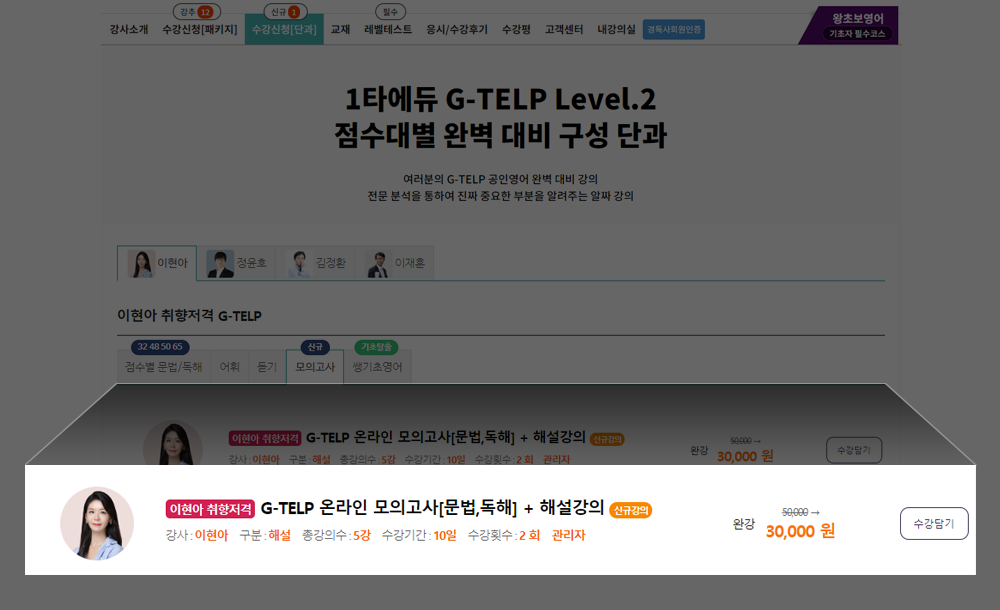1000x610 pixels.
Task: Switch to the 정윤호 instructor tab
Action: tap(236, 263)
